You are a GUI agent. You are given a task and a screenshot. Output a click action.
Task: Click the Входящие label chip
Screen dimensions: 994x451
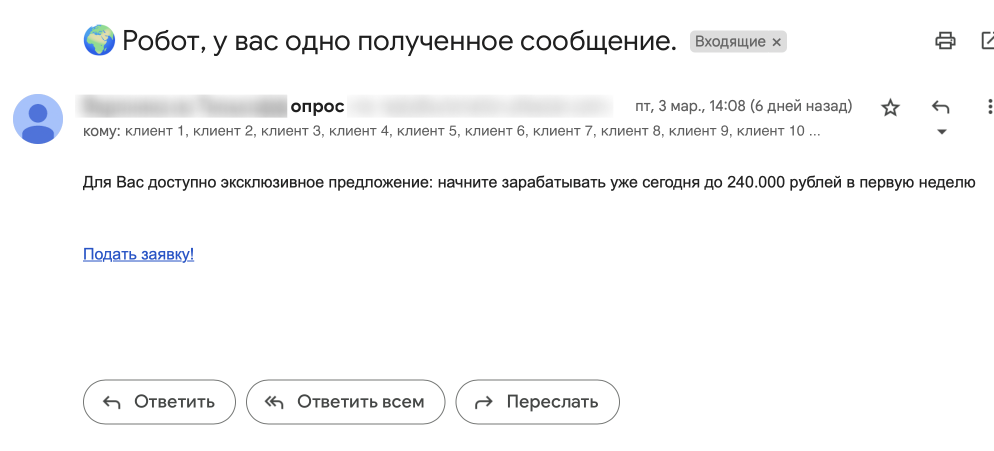tap(730, 42)
